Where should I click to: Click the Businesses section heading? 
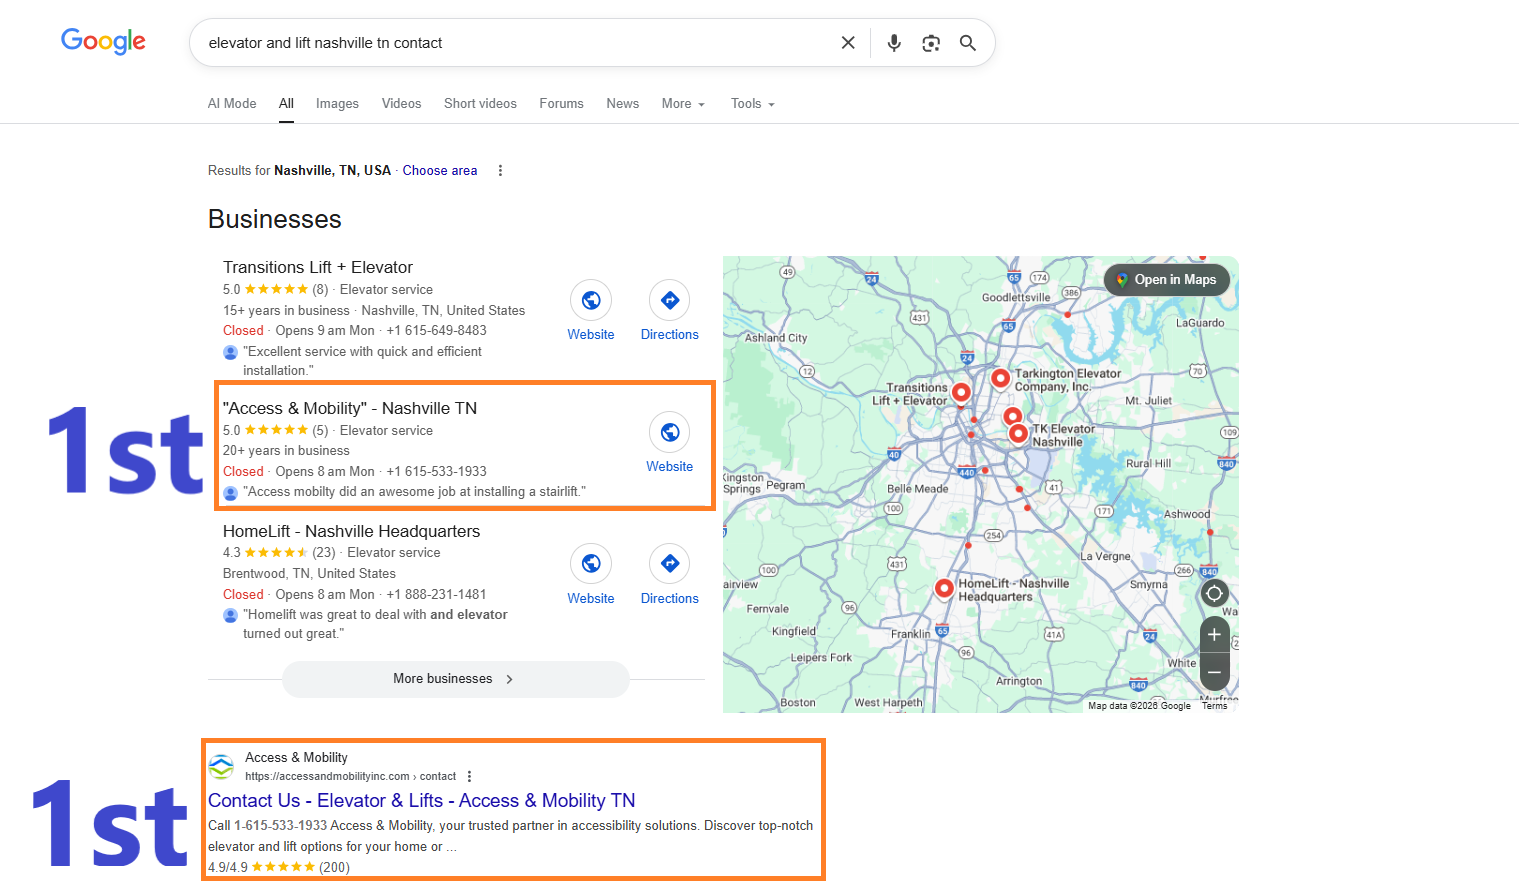coord(275,220)
